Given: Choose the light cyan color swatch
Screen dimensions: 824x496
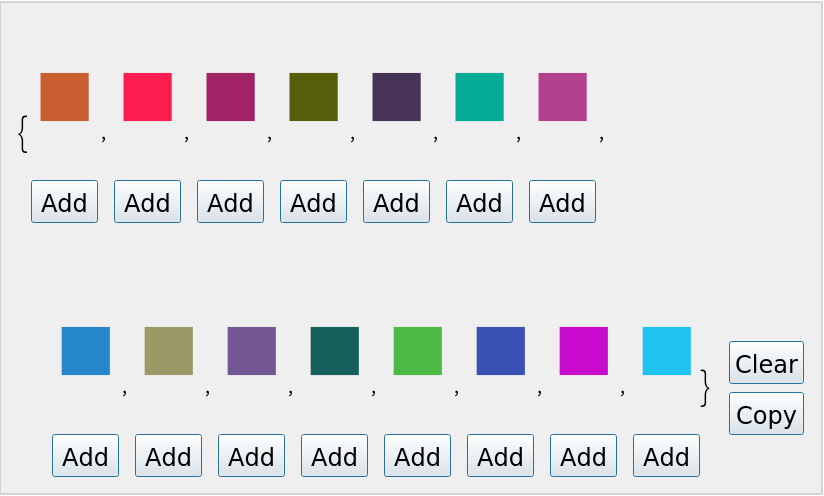Looking at the screenshot, I should (666, 351).
